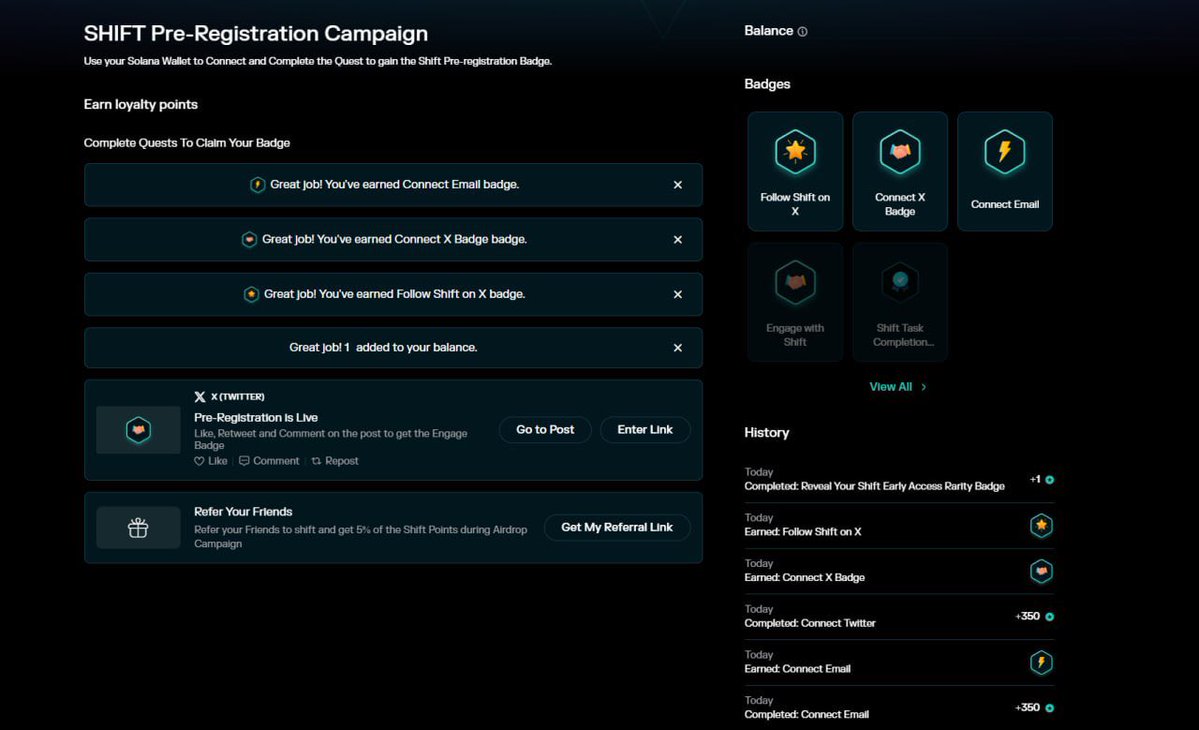This screenshot has width=1199, height=730.
Task: Click the Balance label
Action: point(768,31)
